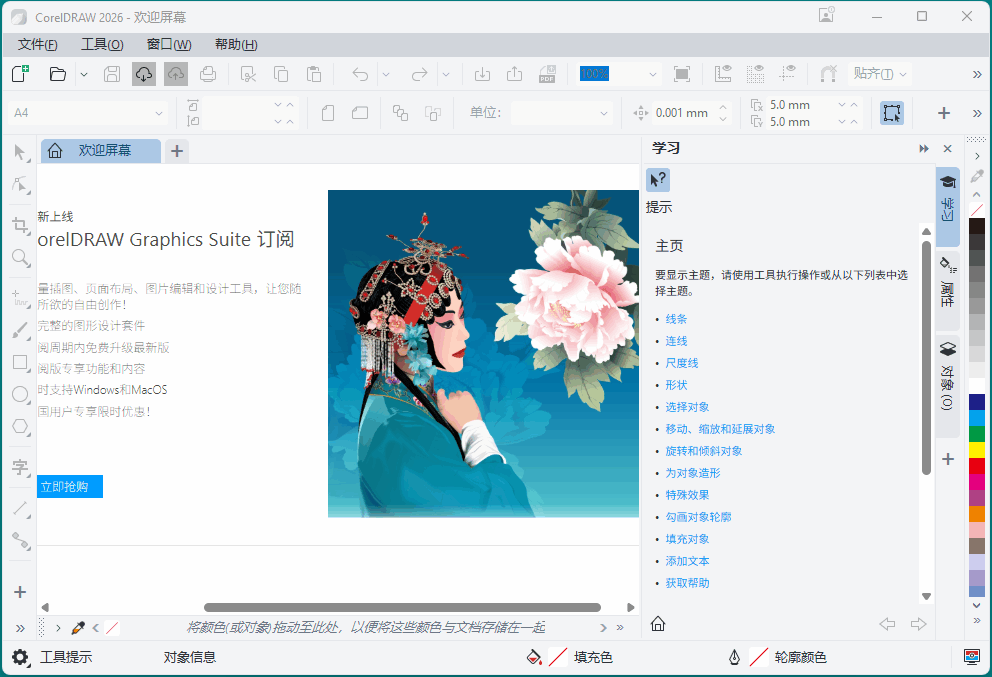Select the Zoom magnifier tool
The image size is (992, 677).
pyautogui.click(x=20, y=258)
